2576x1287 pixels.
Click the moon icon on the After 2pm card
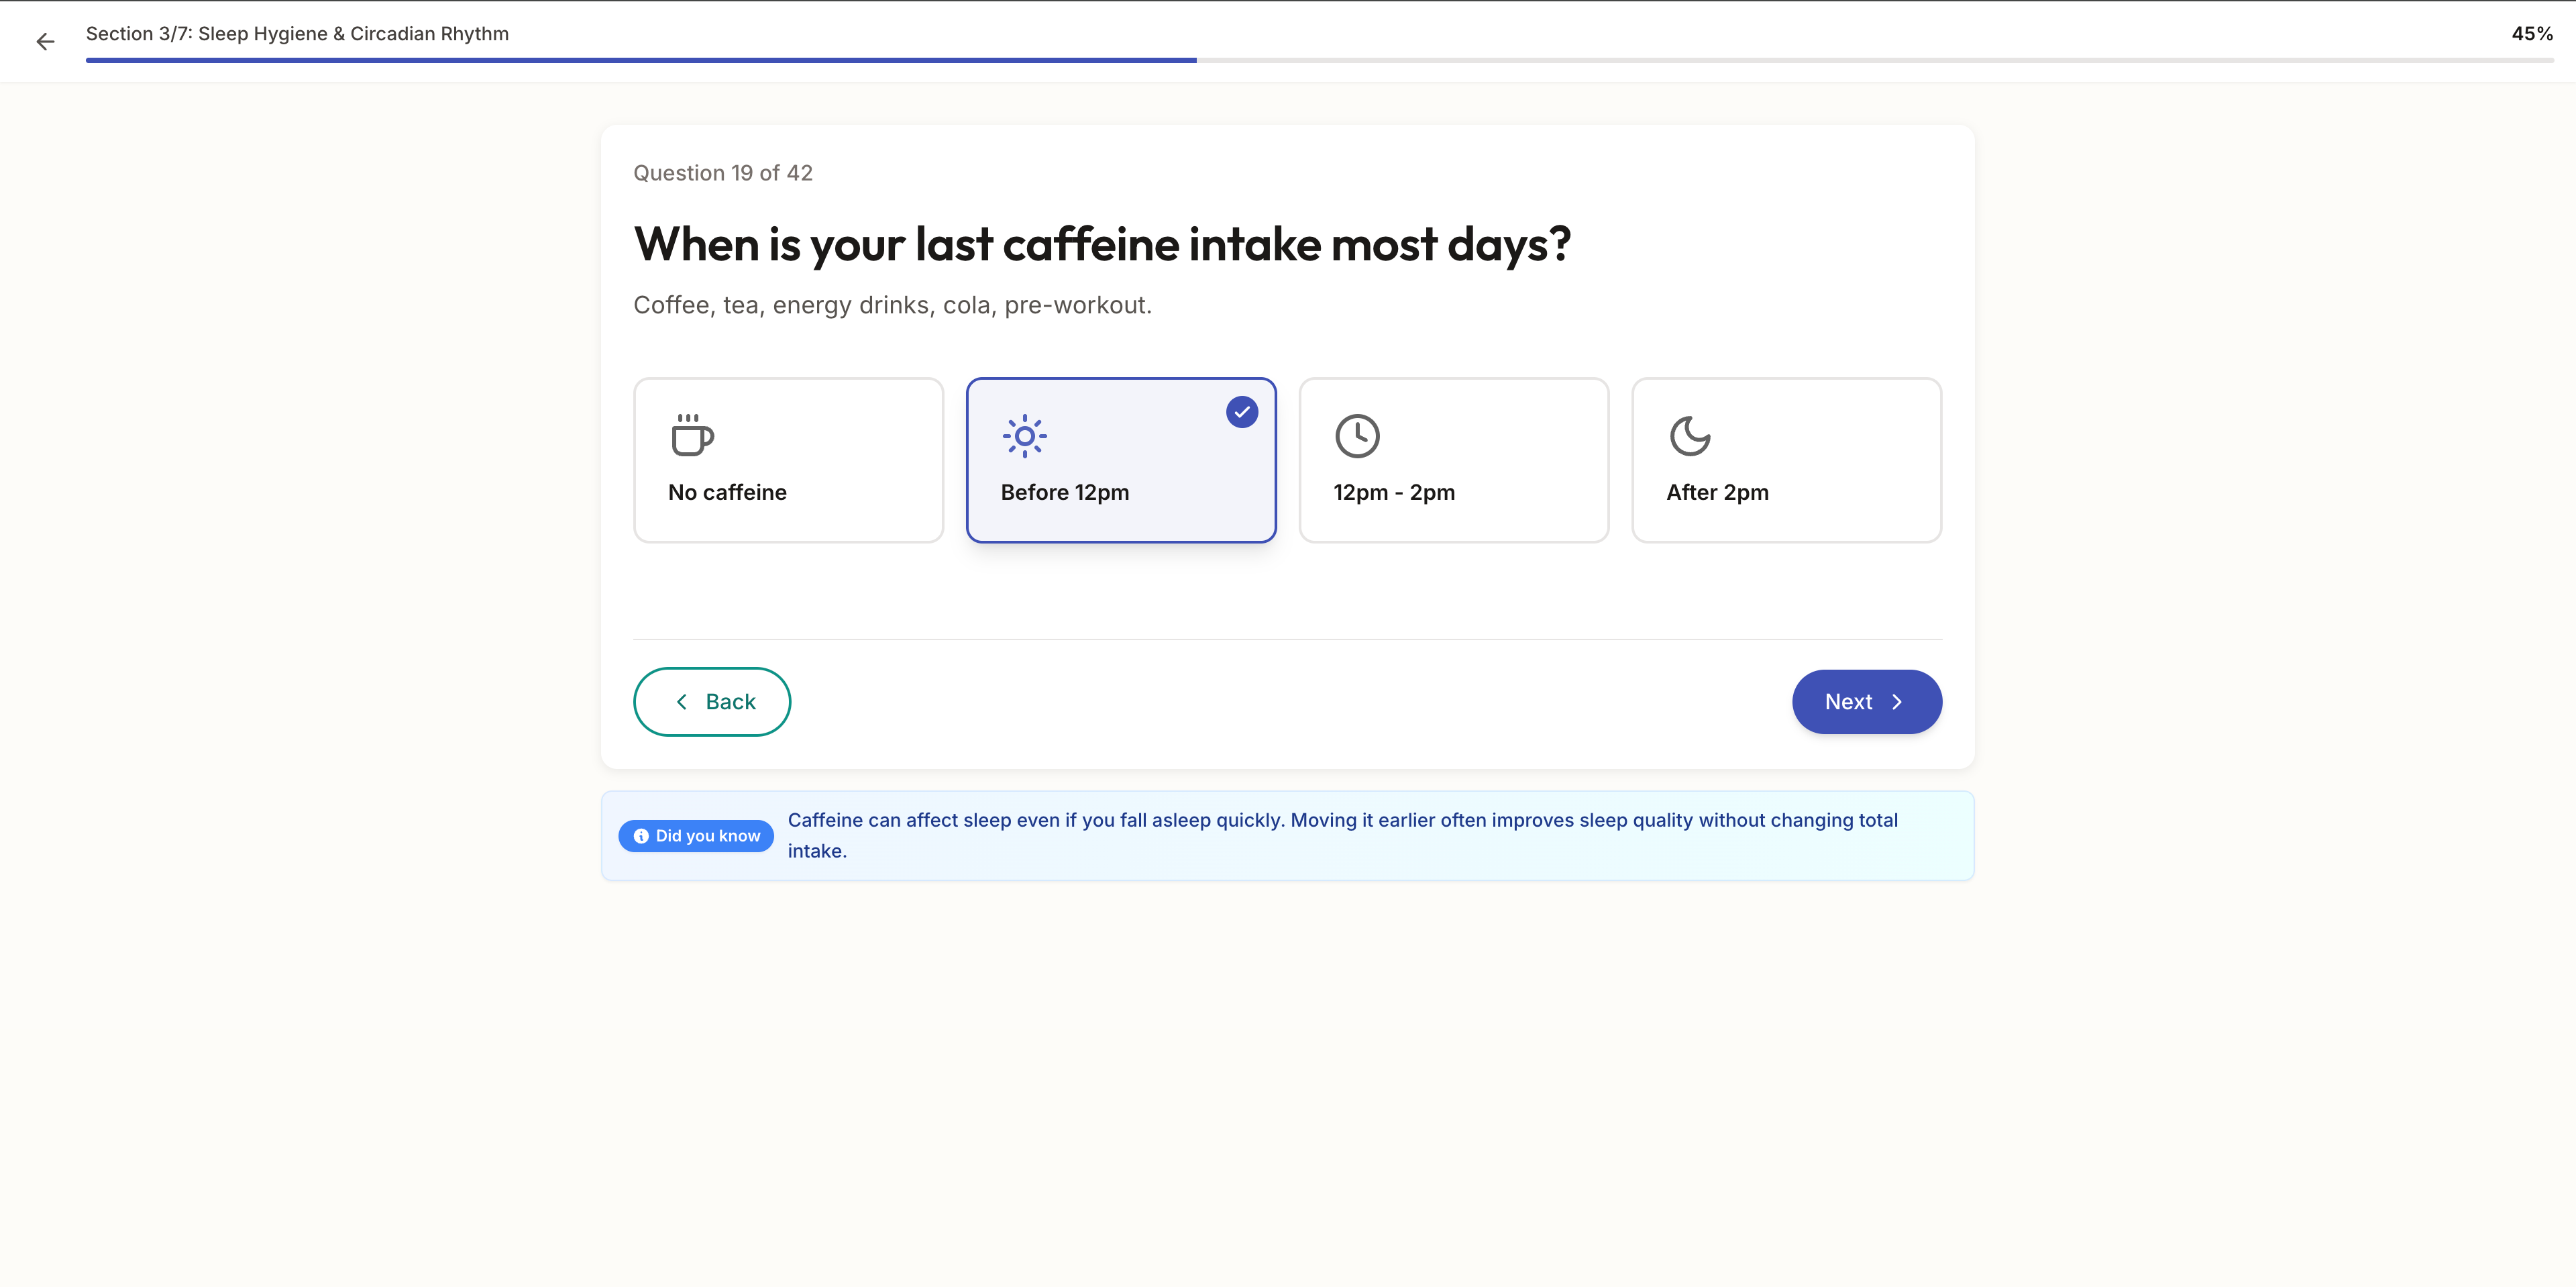coord(1690,436)
